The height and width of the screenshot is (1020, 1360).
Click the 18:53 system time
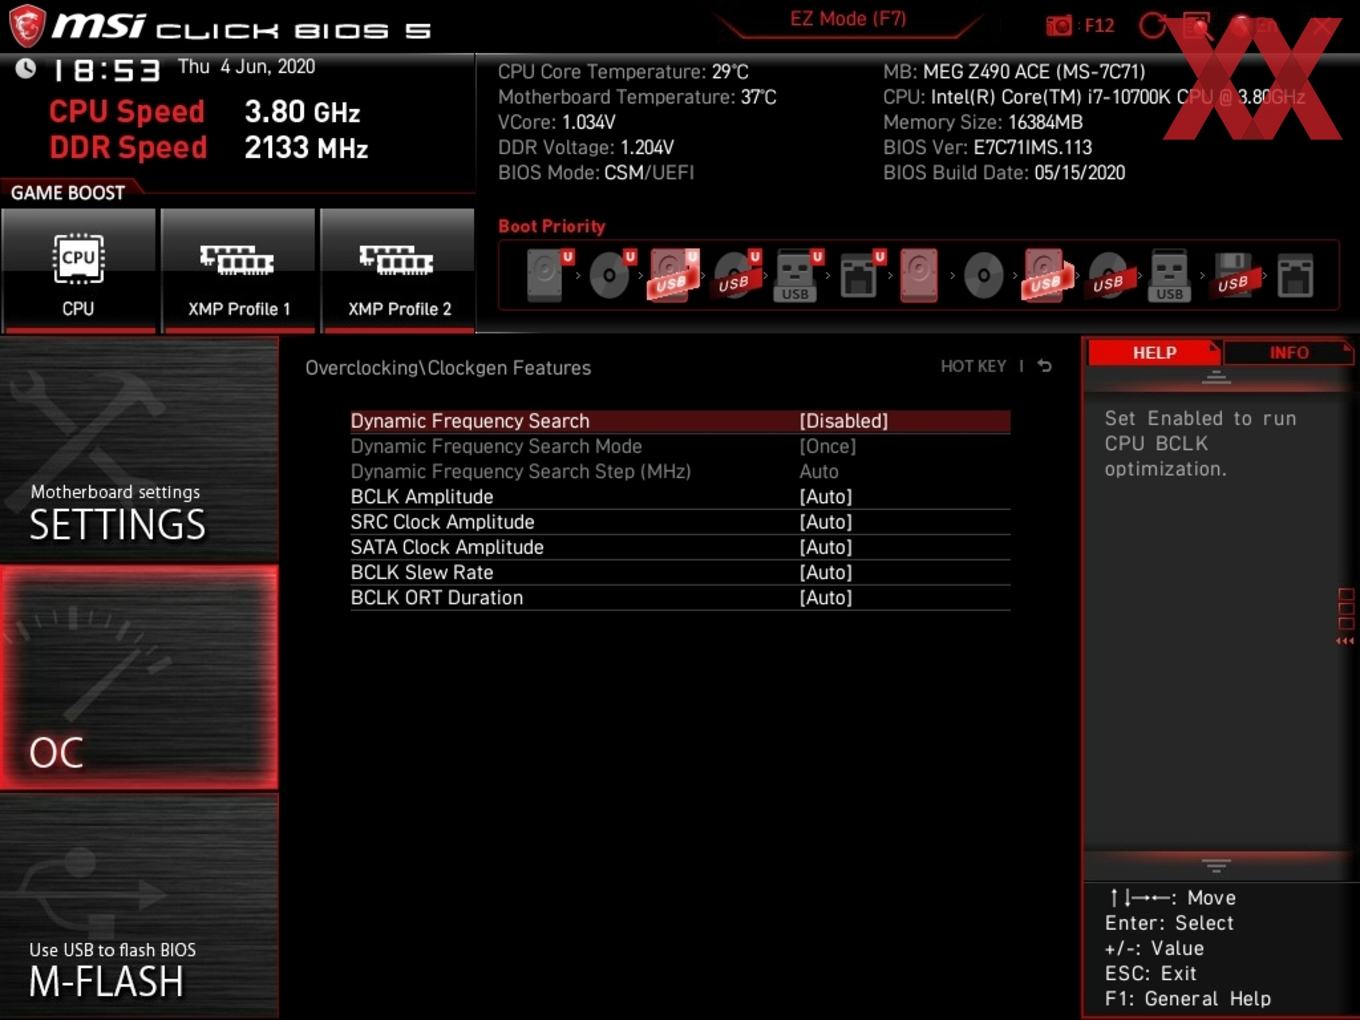pyautogui.click(x=106, y=71)
